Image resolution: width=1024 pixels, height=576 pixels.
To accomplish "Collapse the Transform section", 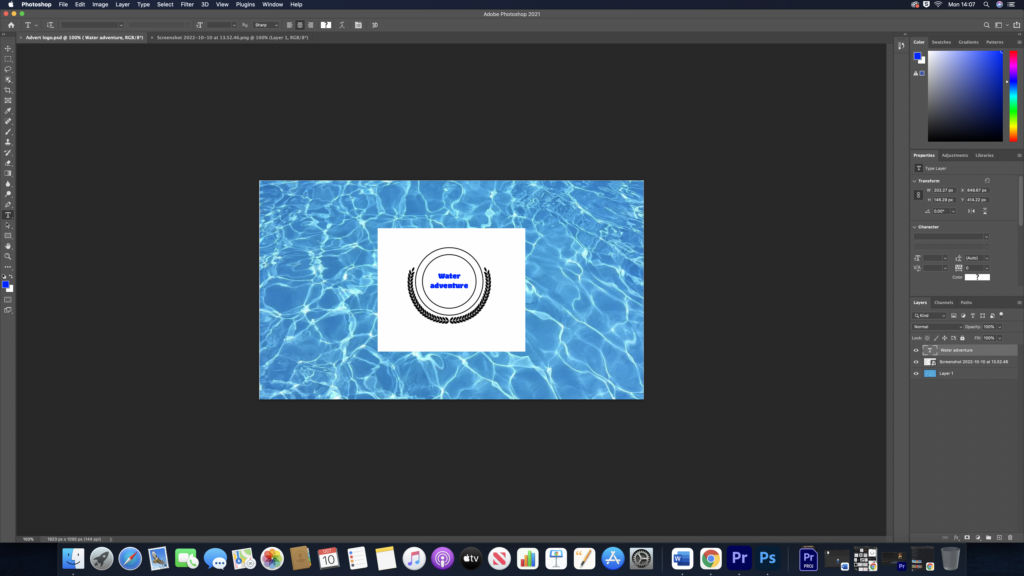I will coord(916,181).
